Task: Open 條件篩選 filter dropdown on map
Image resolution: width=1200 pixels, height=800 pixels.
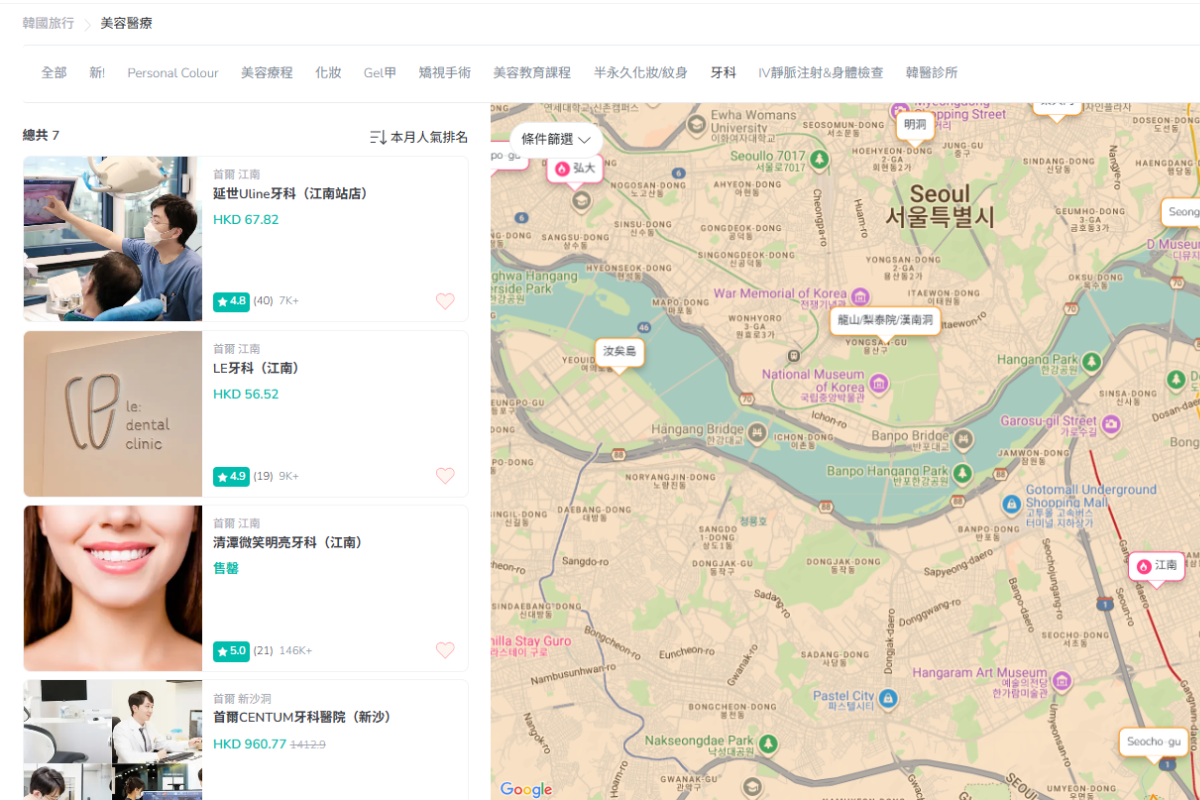Action: coord(556,140)
